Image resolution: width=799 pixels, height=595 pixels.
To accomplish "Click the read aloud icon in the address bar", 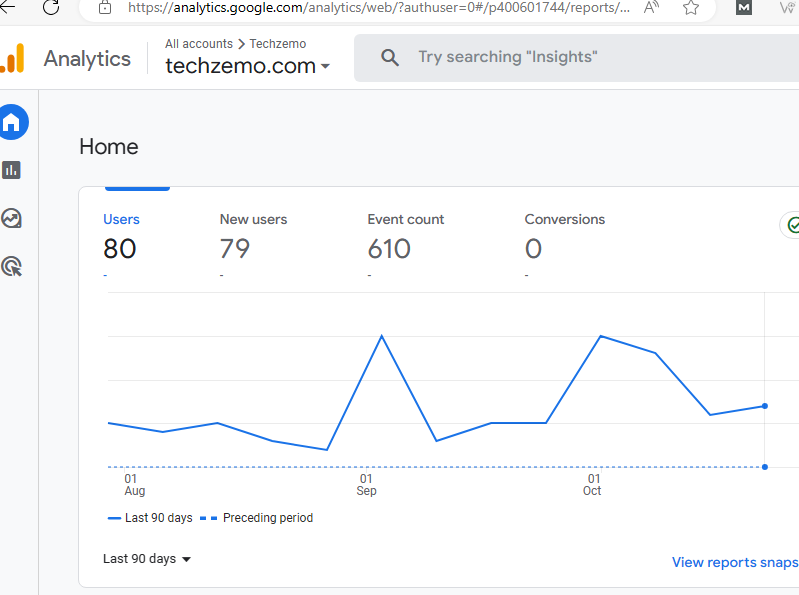I will click(x=651, y=8).
